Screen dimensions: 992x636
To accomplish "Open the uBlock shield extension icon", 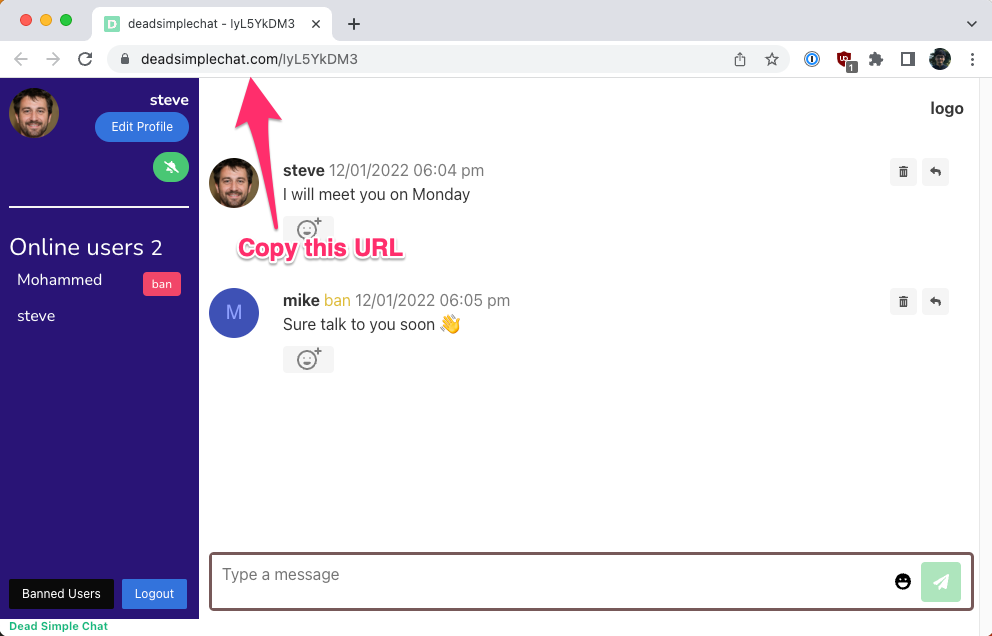I will click(x=845, y=60).
